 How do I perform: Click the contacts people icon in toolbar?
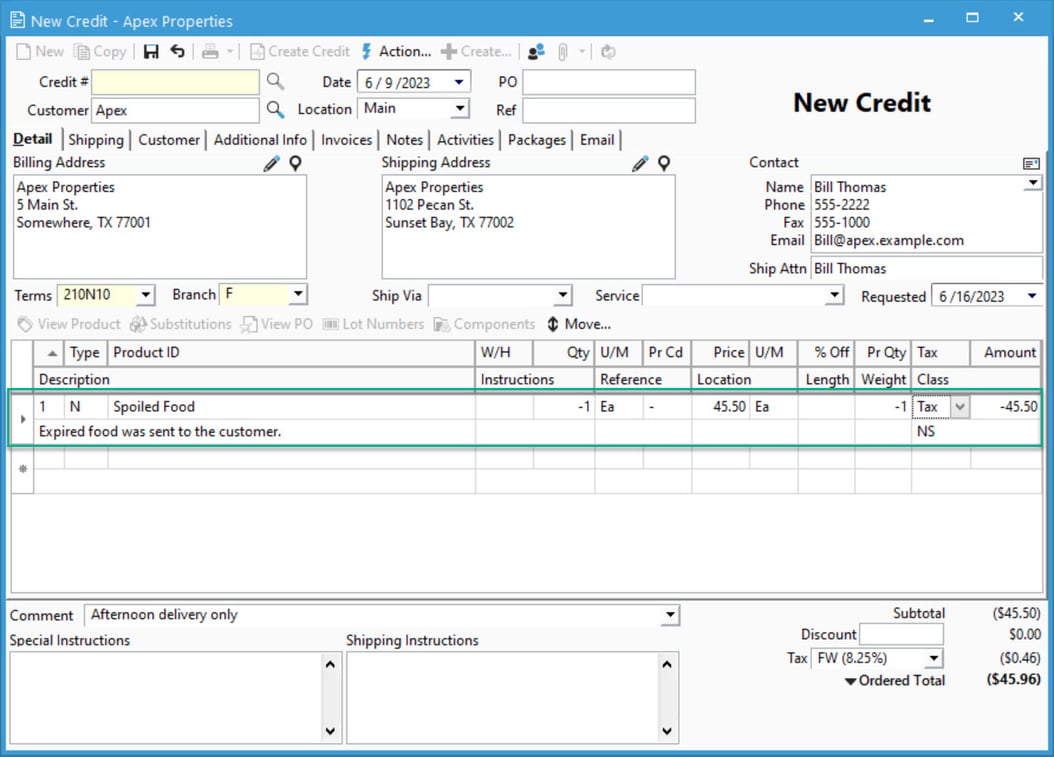(536, 52)
